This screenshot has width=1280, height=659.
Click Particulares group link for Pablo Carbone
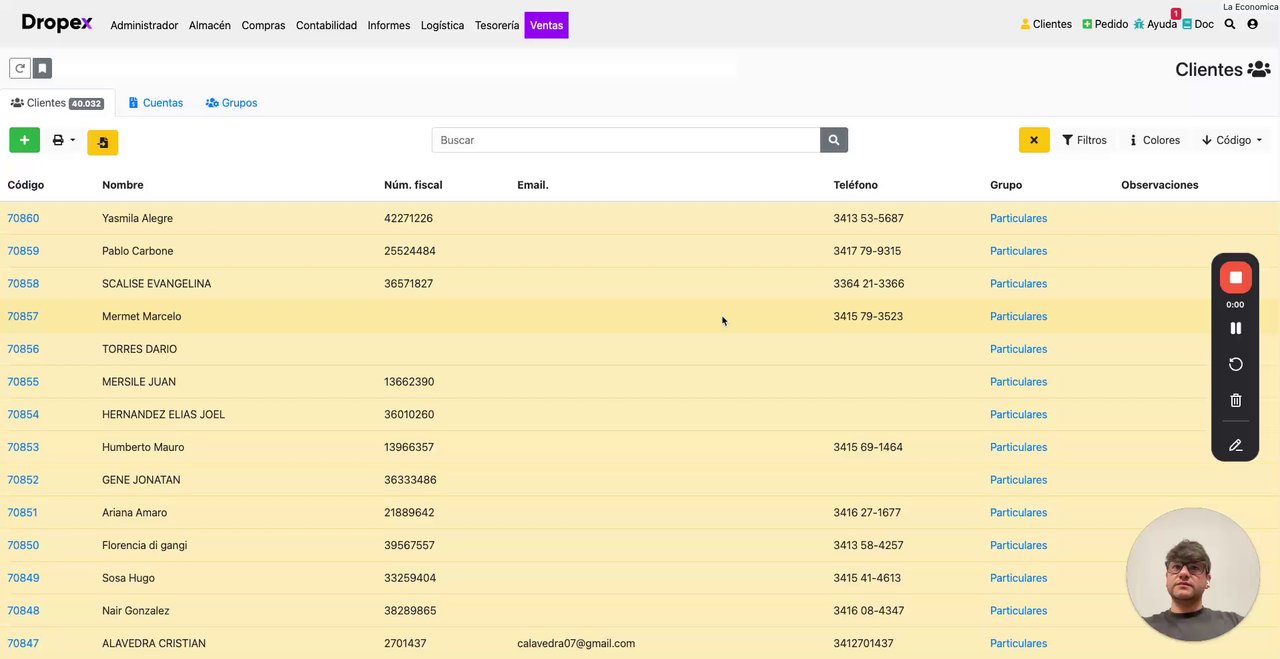pyautogui.click(x=1018, y=251)
